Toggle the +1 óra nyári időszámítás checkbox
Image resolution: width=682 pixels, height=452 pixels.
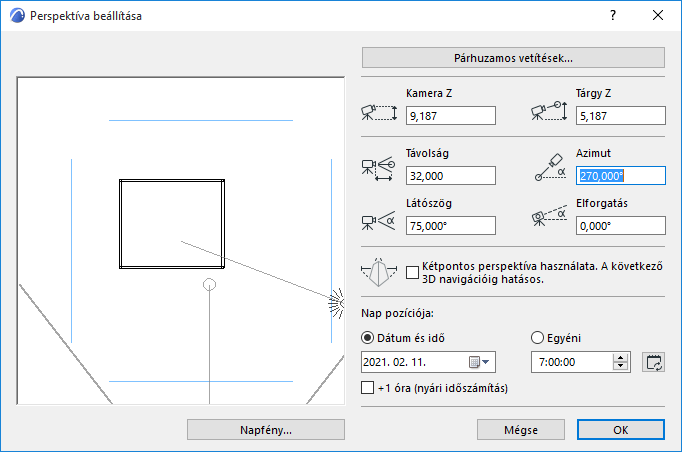pyautogui.click(x=366, y=387)
